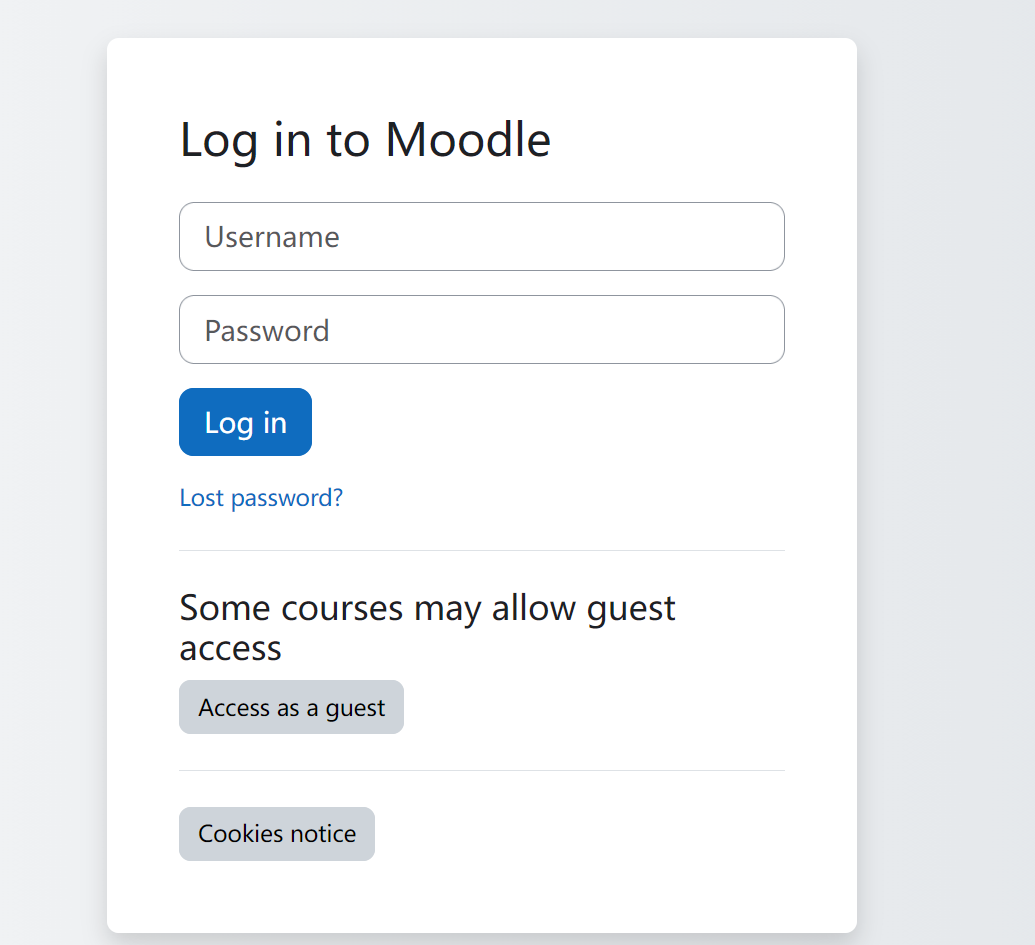Viewport: 1035px width, 945px height.
Task: Choose Access as a guest
Action: (x=291, y=708)
